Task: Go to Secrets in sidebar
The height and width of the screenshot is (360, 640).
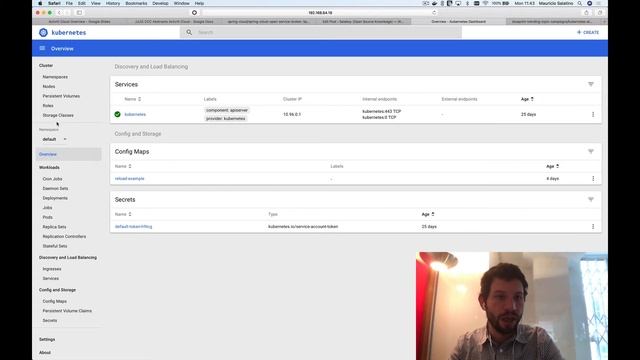Action: point(50,320)
